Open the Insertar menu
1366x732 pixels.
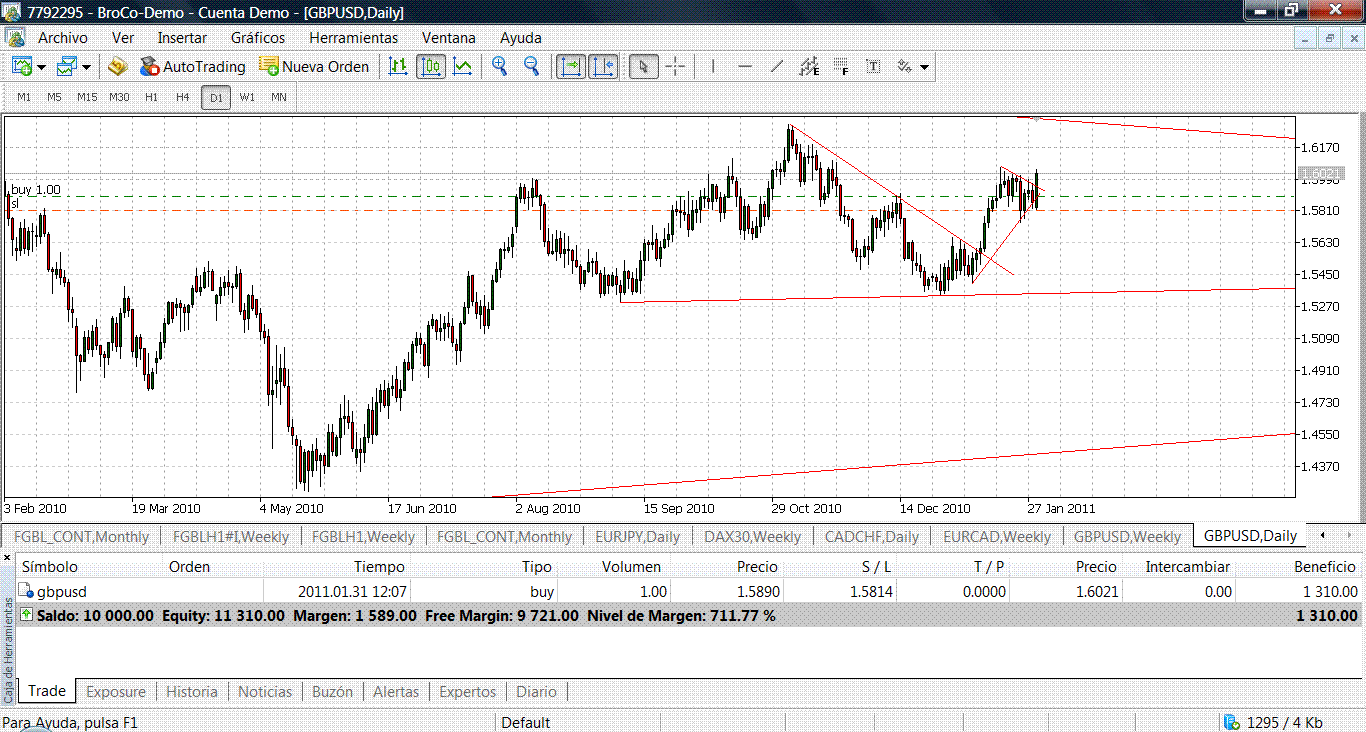click(x=182, y=38)
